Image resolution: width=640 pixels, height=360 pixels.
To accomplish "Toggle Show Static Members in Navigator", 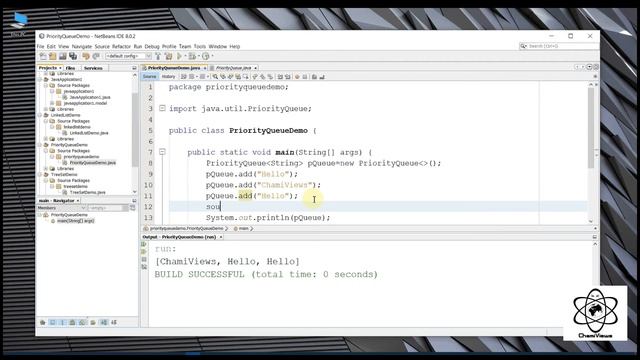I will [x=62, y=322].
